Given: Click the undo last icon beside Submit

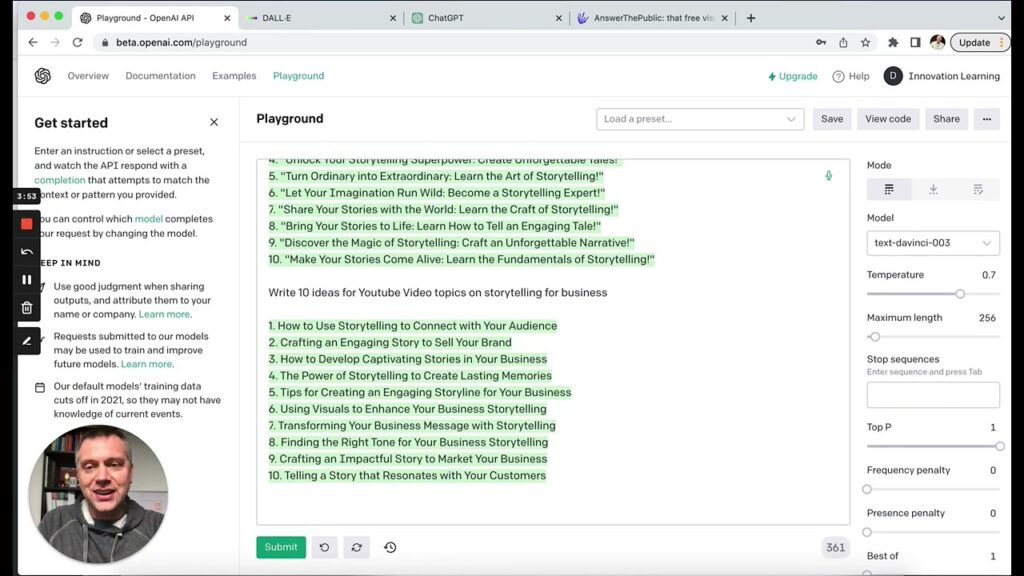Looking at the screenshot, I should (x=324, y=547).
